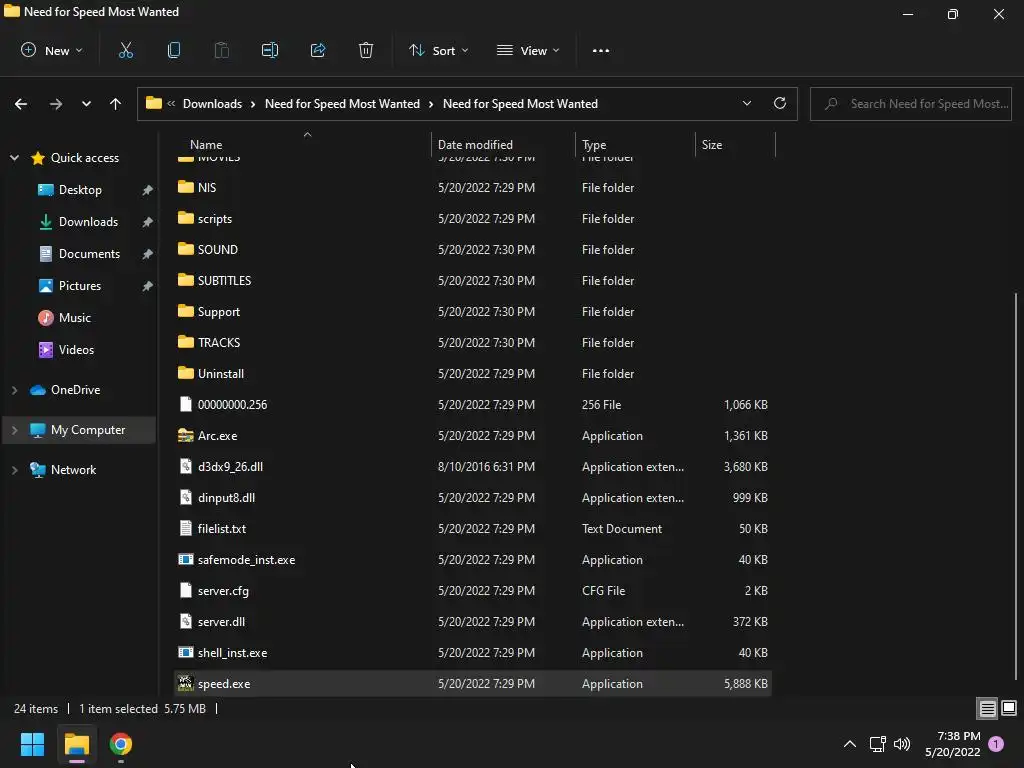Open the New dropdown menu

point(52,50)
